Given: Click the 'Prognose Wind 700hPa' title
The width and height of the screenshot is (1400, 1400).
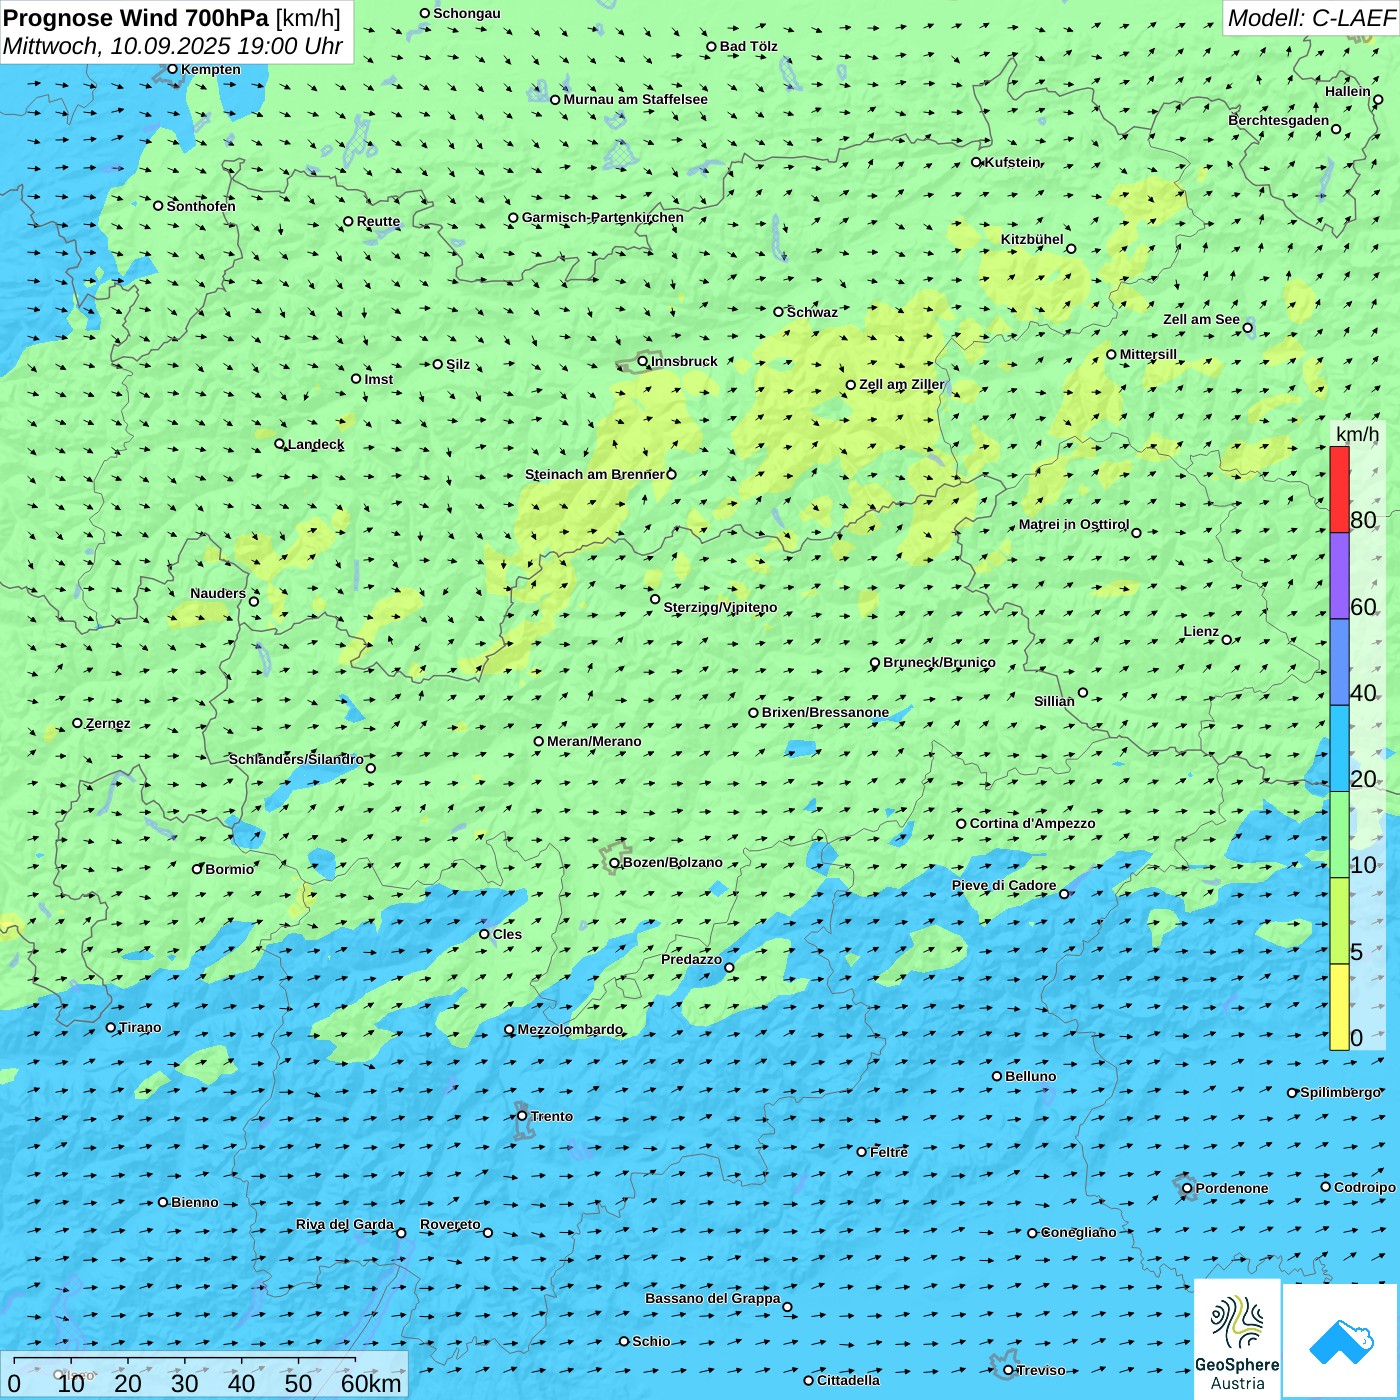Looking at the screenshot, I should coord(137,18).
